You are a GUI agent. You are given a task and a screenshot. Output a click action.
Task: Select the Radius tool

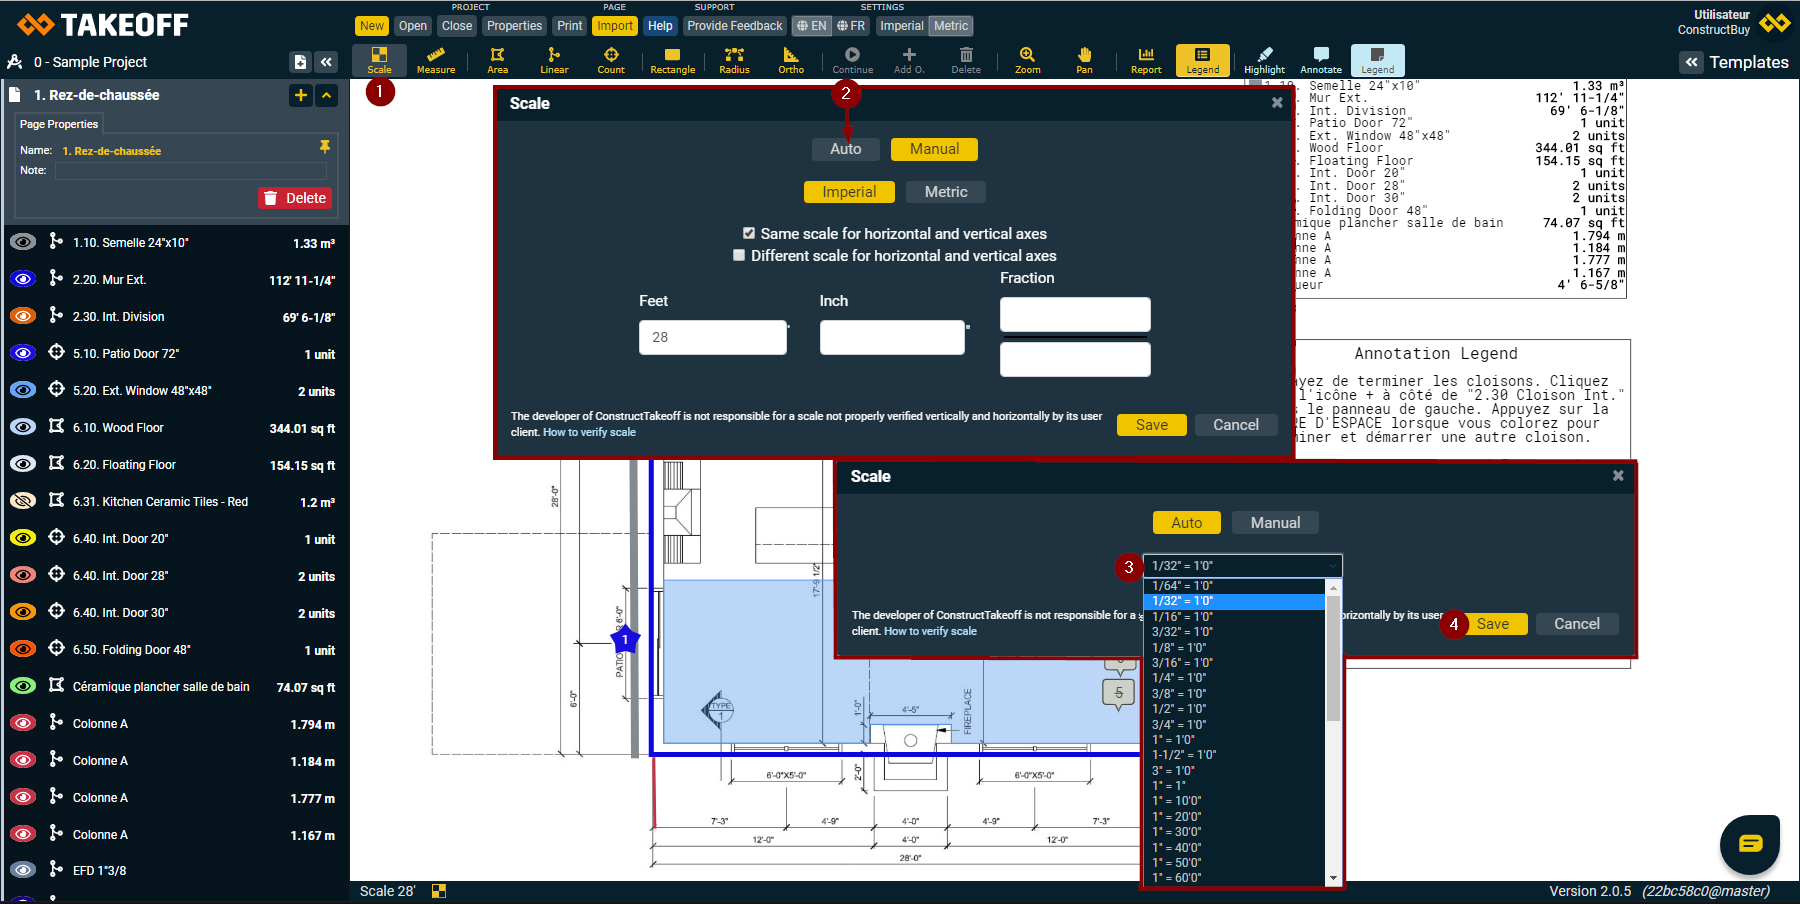pos(734,60)
